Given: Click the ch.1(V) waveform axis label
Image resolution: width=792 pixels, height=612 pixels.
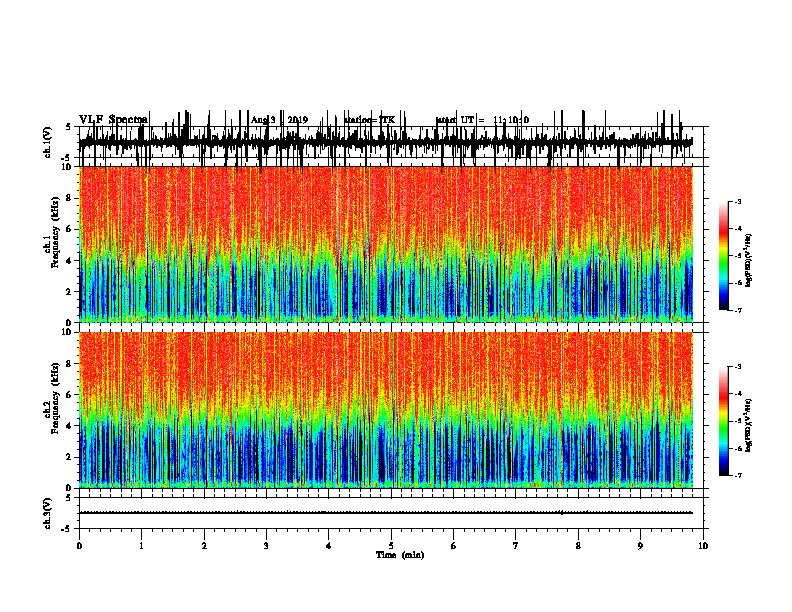Looking at the screenshot, I should [48, 142].
